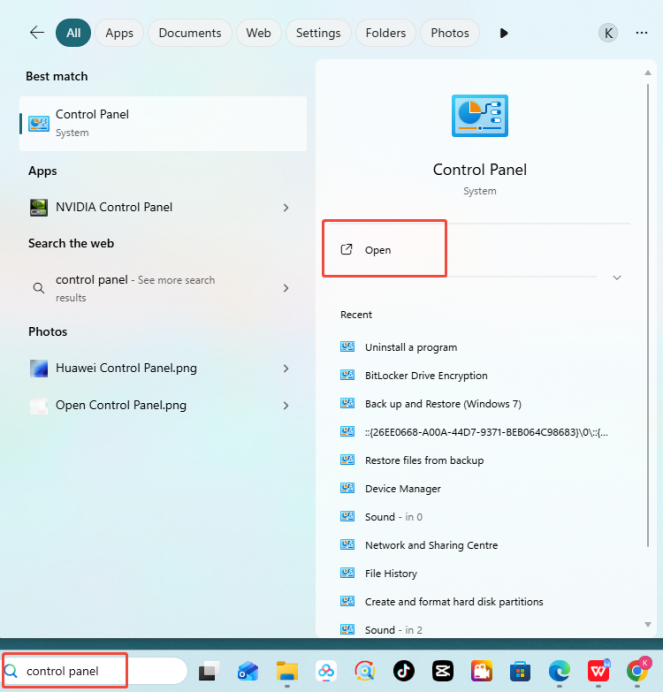663x692 pixels.
Task: Expand NVIDIA Control Panel result chevron
Action: [x=286, y=208]
